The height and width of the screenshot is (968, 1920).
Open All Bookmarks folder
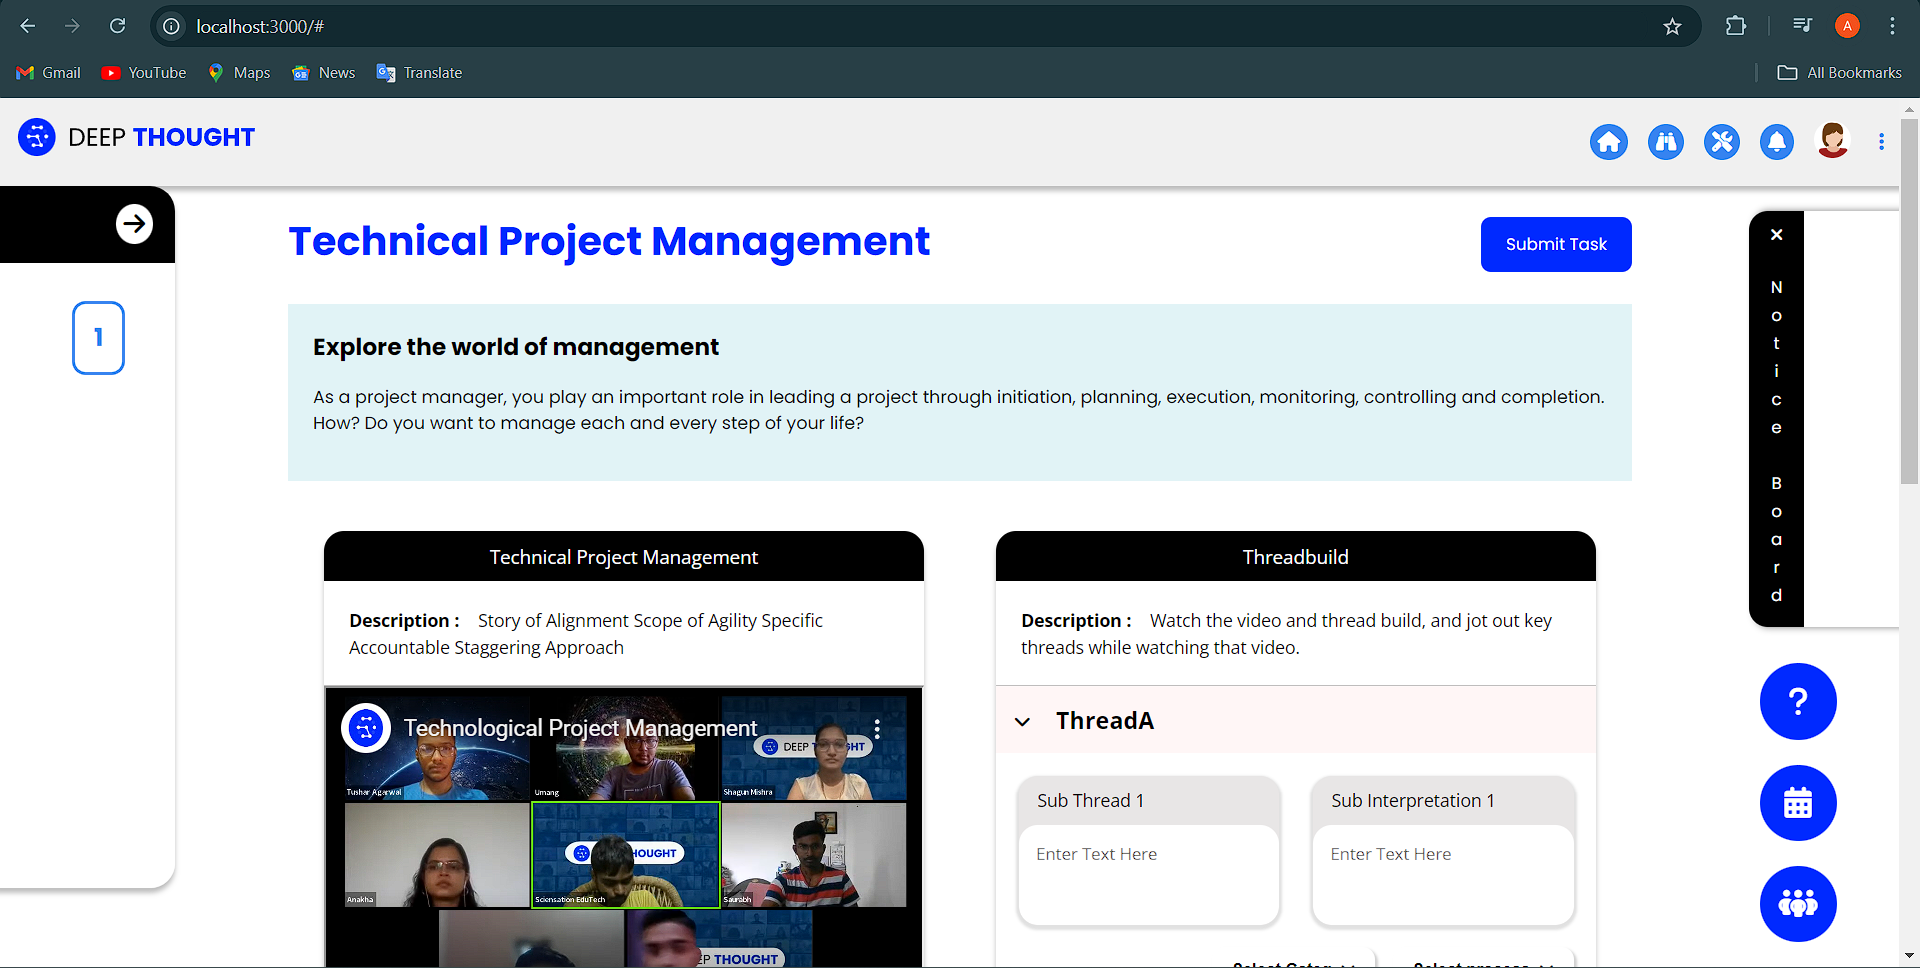(x=1840, y=73)
